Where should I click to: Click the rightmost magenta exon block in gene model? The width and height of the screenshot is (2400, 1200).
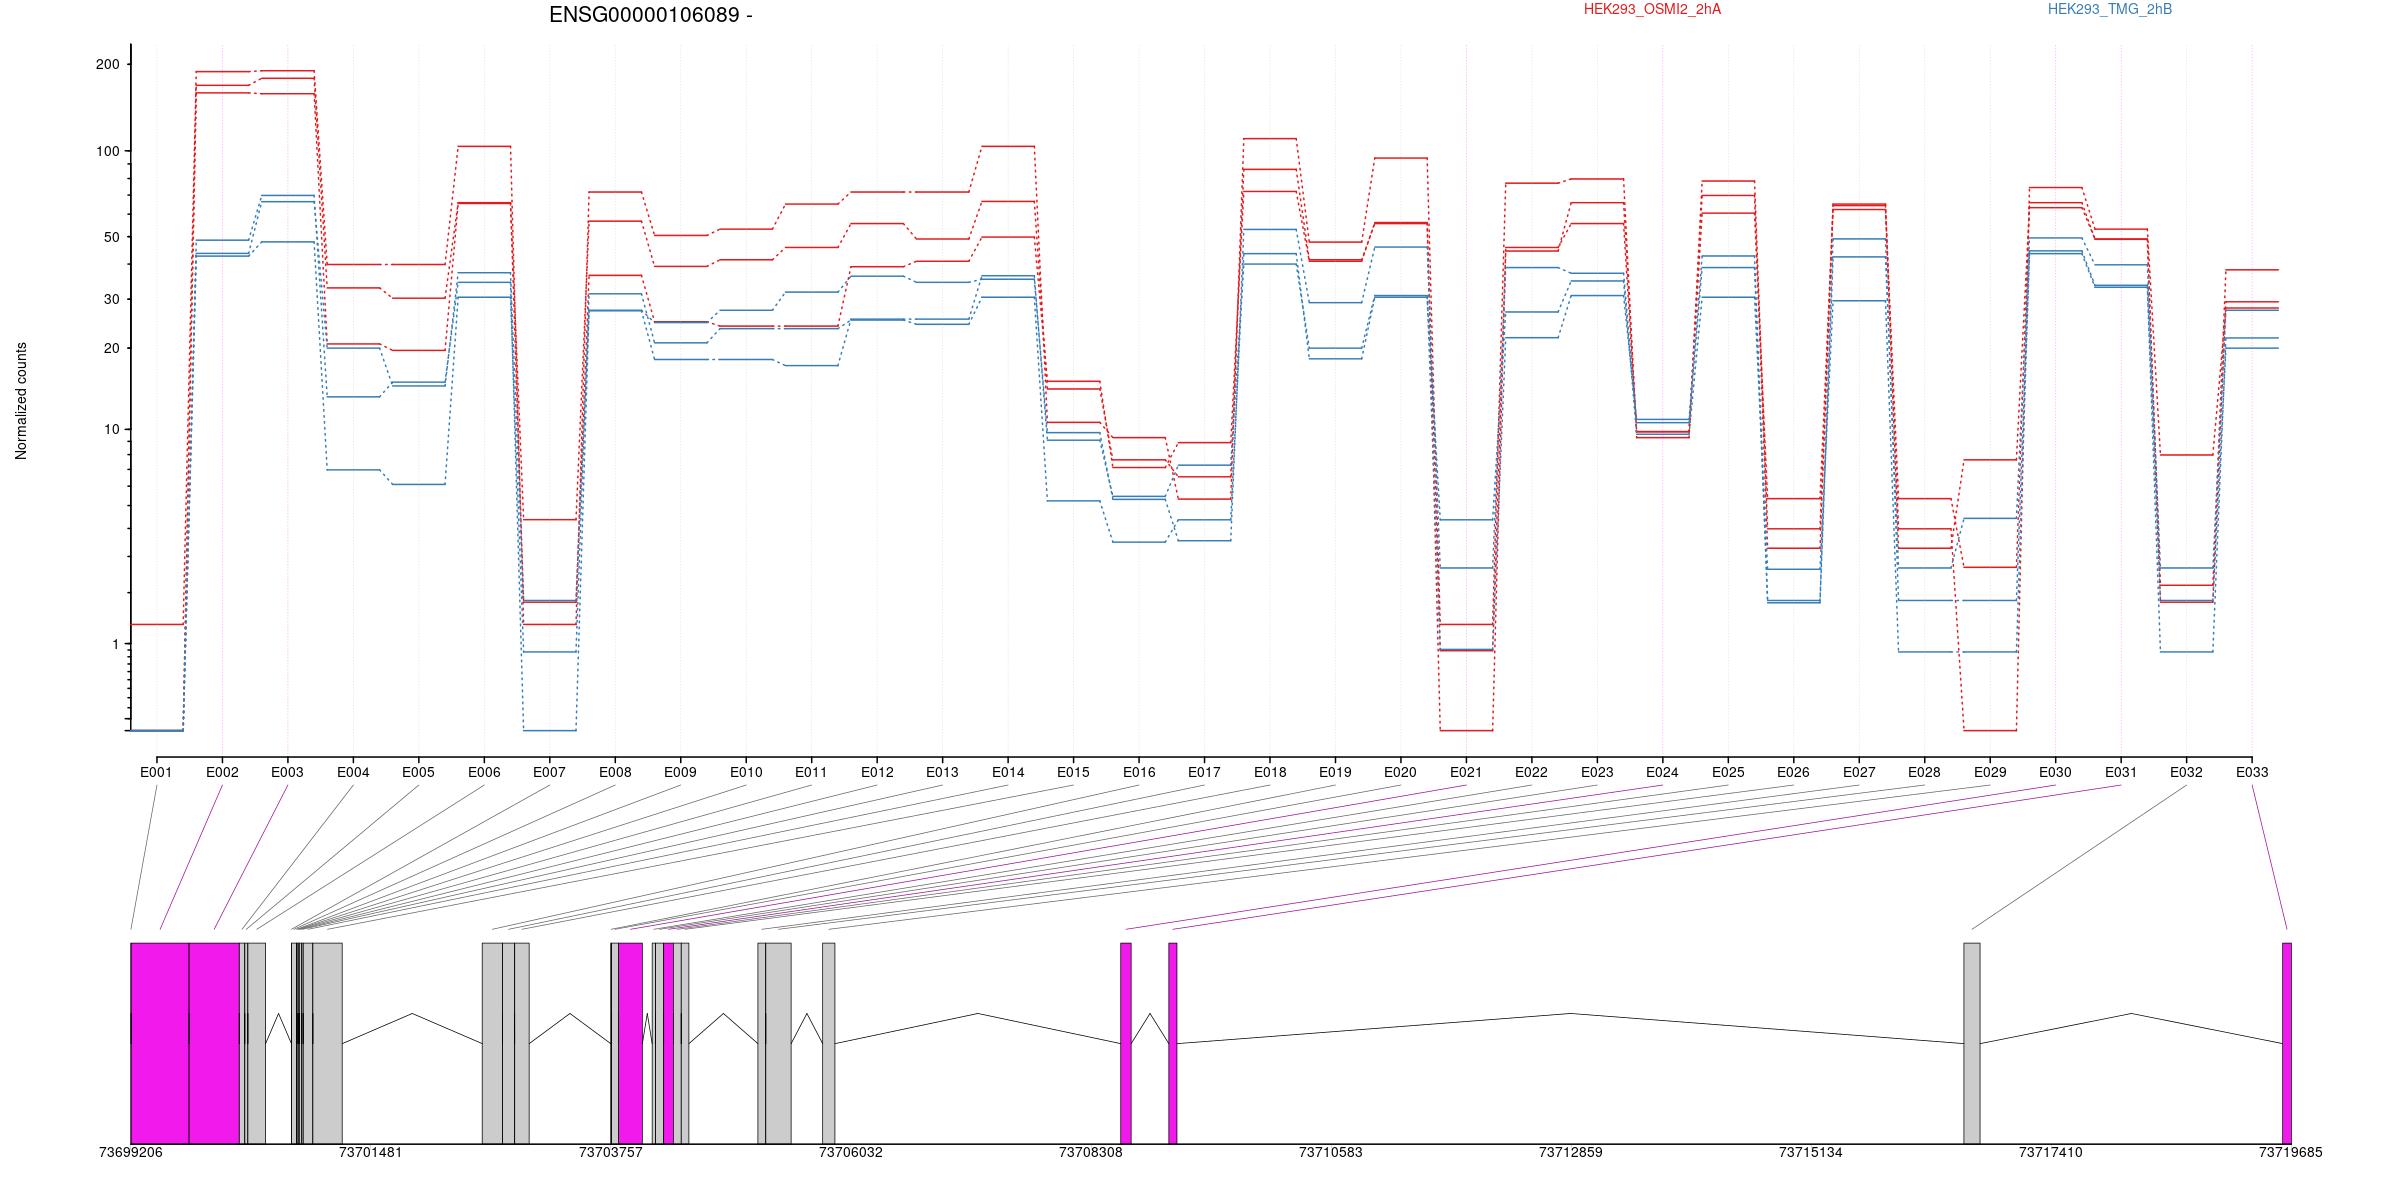(x=2286, y=1043)
